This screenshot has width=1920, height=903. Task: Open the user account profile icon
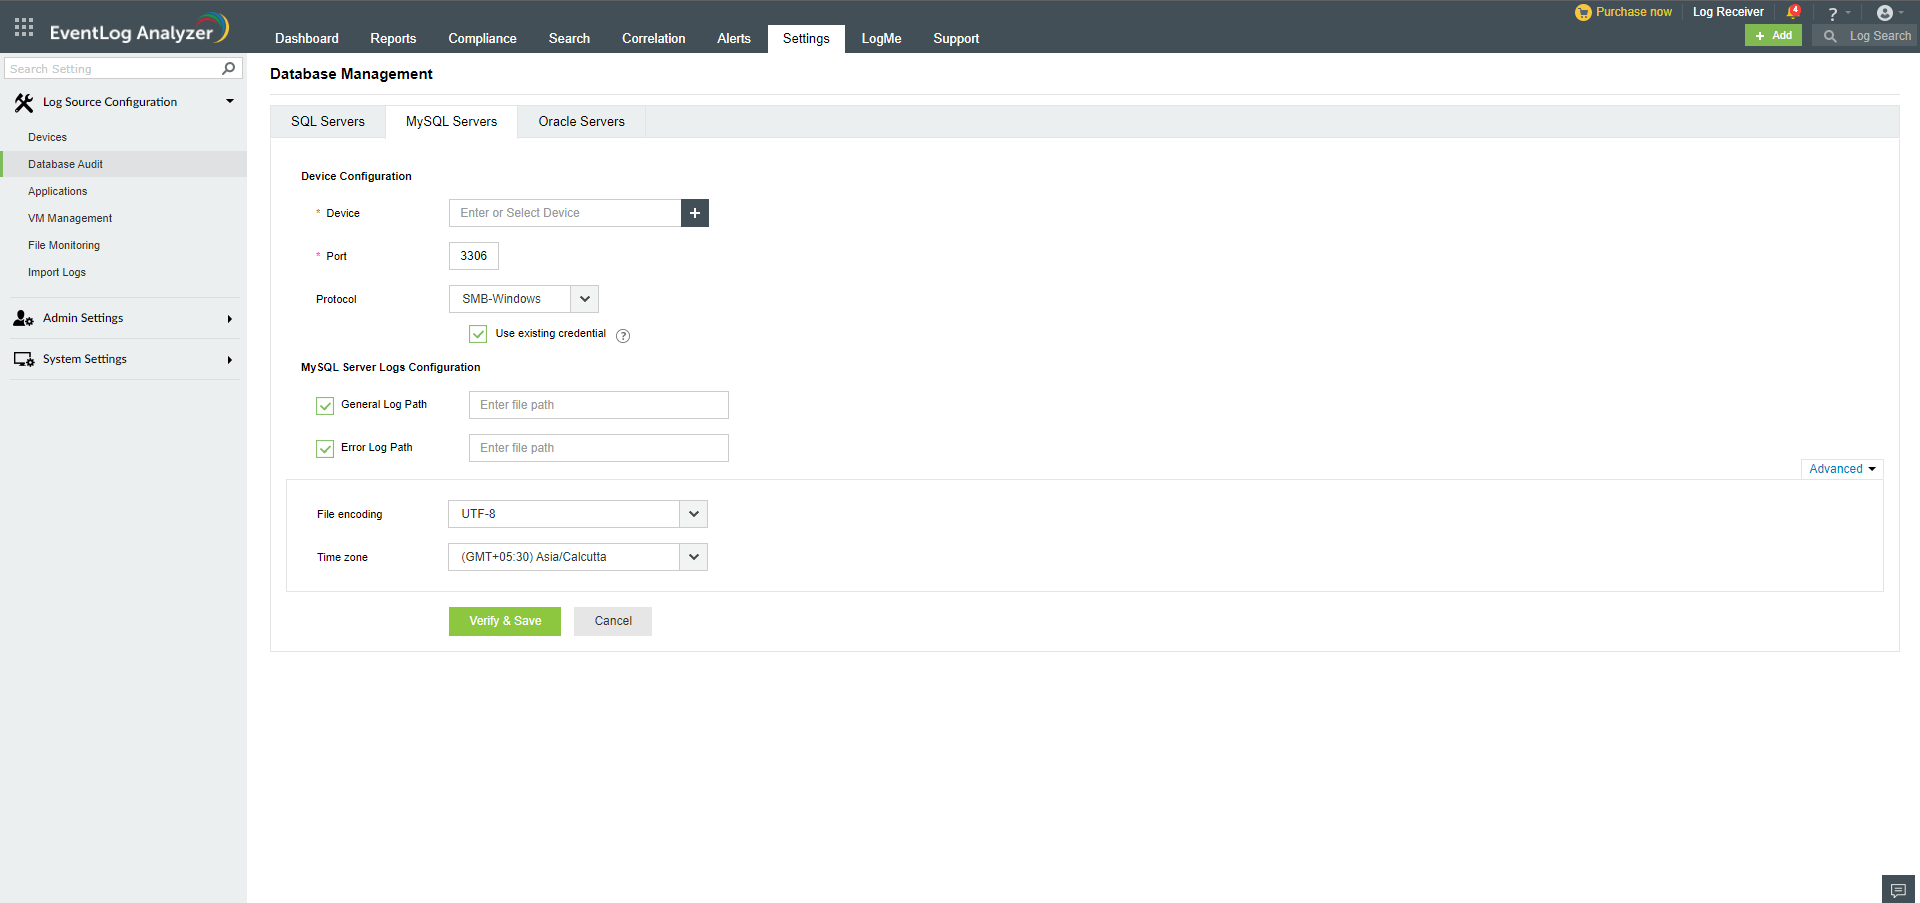pos(1885,13)
